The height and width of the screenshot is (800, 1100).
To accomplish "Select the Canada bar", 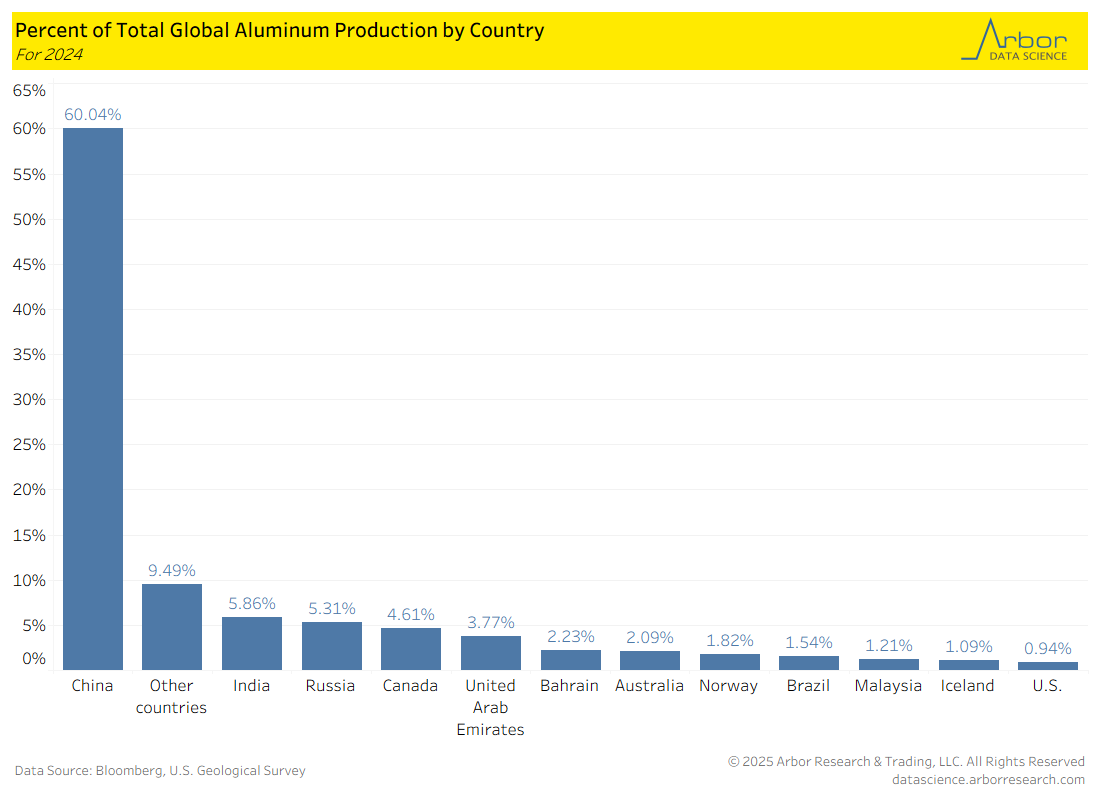I will (x=411, y=649).
